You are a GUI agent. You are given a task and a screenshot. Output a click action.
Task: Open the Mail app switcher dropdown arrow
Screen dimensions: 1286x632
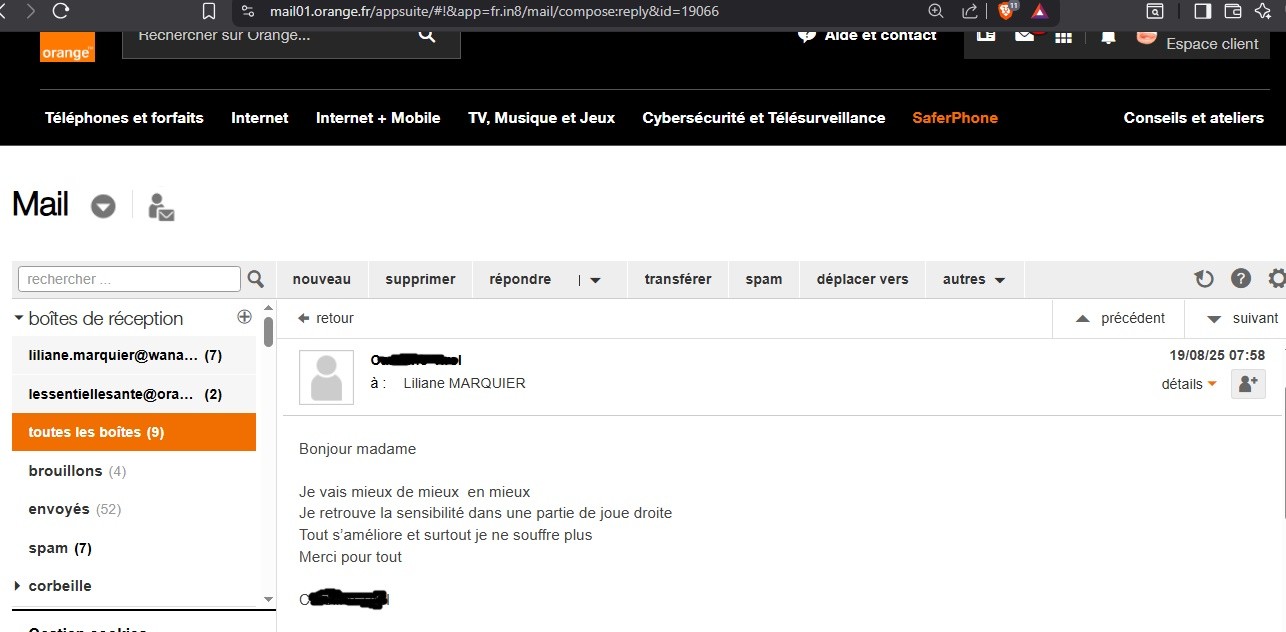click(103, 206)
